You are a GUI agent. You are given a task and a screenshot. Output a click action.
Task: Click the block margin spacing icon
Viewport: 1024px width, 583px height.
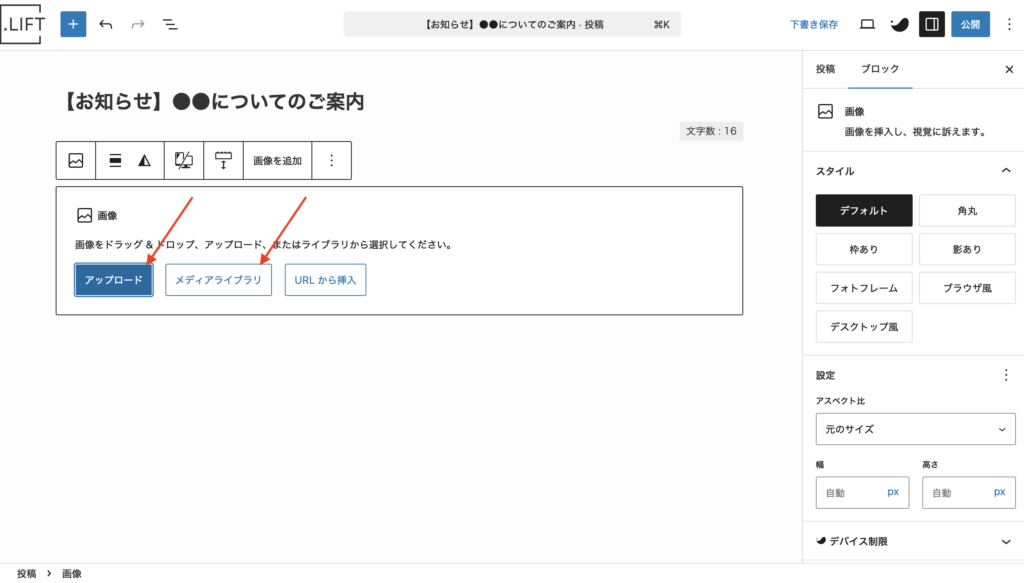(x=223, y=160)
